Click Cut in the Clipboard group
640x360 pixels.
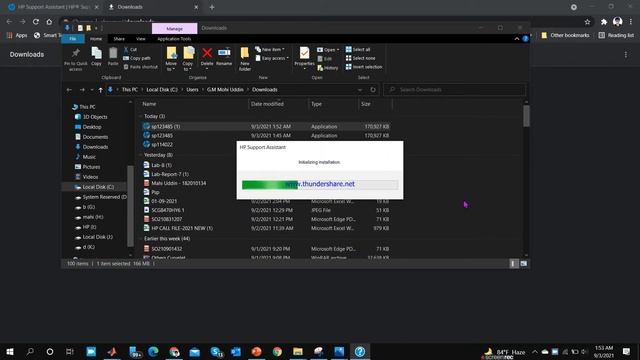130,49
